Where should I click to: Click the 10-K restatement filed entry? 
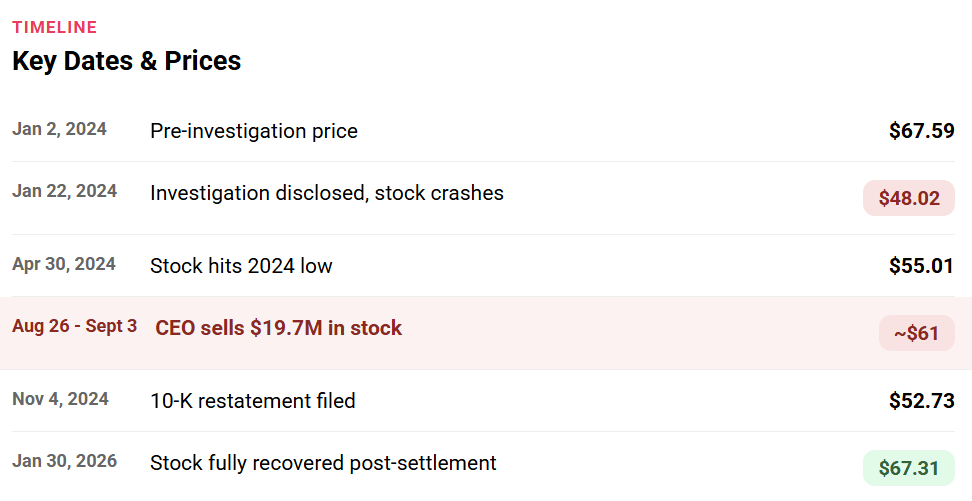click(x=252, y=401)
